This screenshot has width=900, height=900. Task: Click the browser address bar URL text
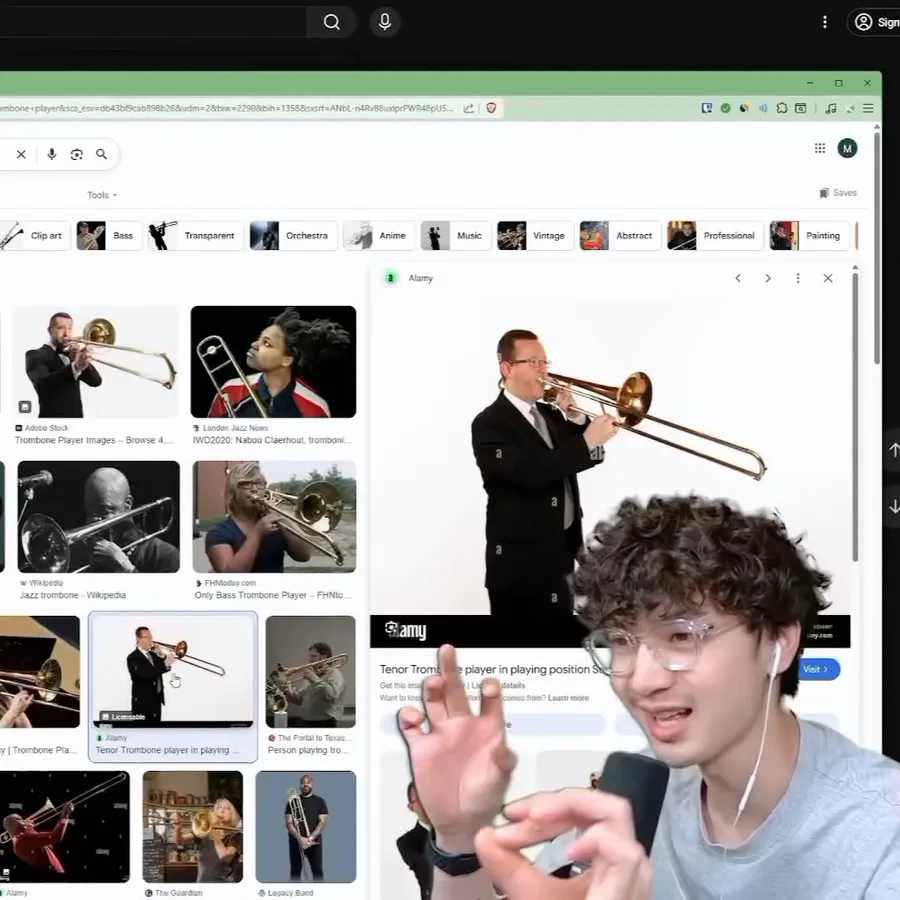pyautogui.click(x=227, y=108)
